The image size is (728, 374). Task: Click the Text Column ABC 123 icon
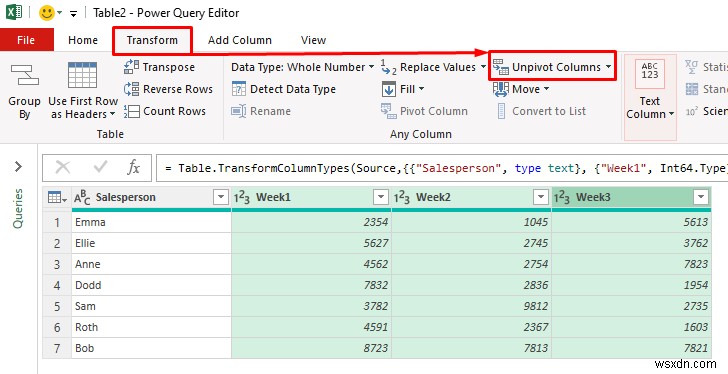click(650, 73)
